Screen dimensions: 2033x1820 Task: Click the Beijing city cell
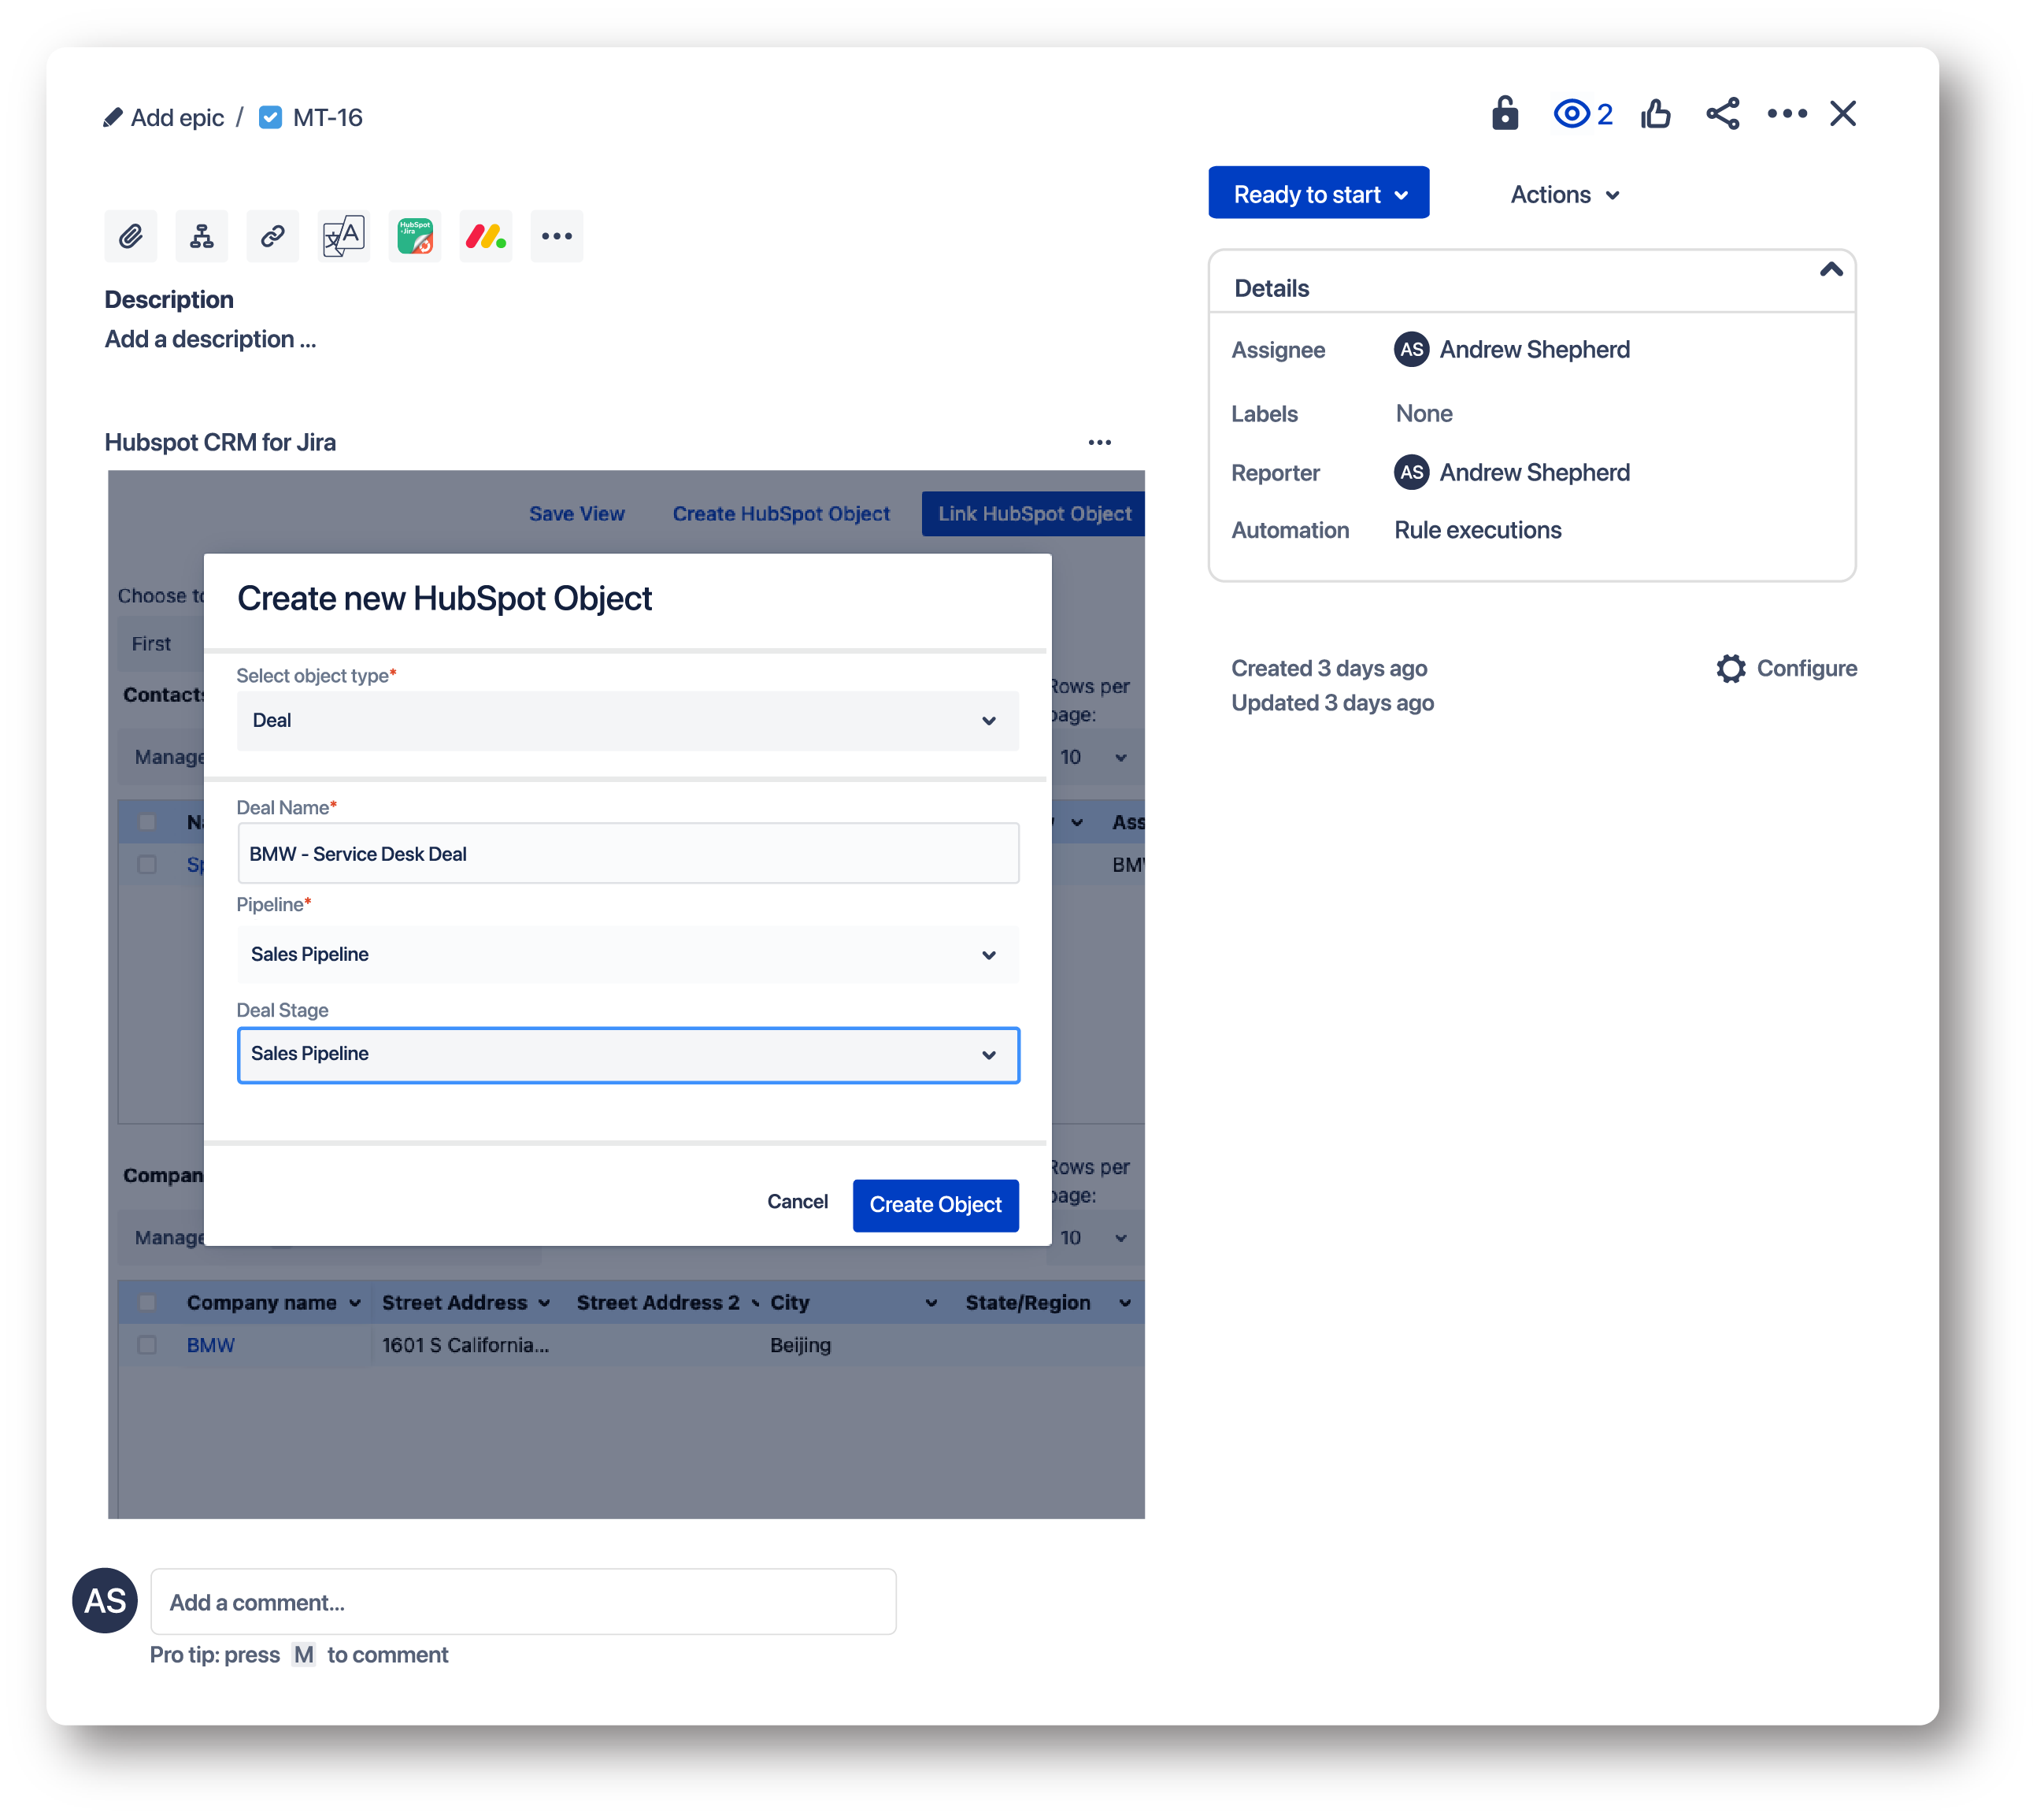click(x=800, y=1346)
